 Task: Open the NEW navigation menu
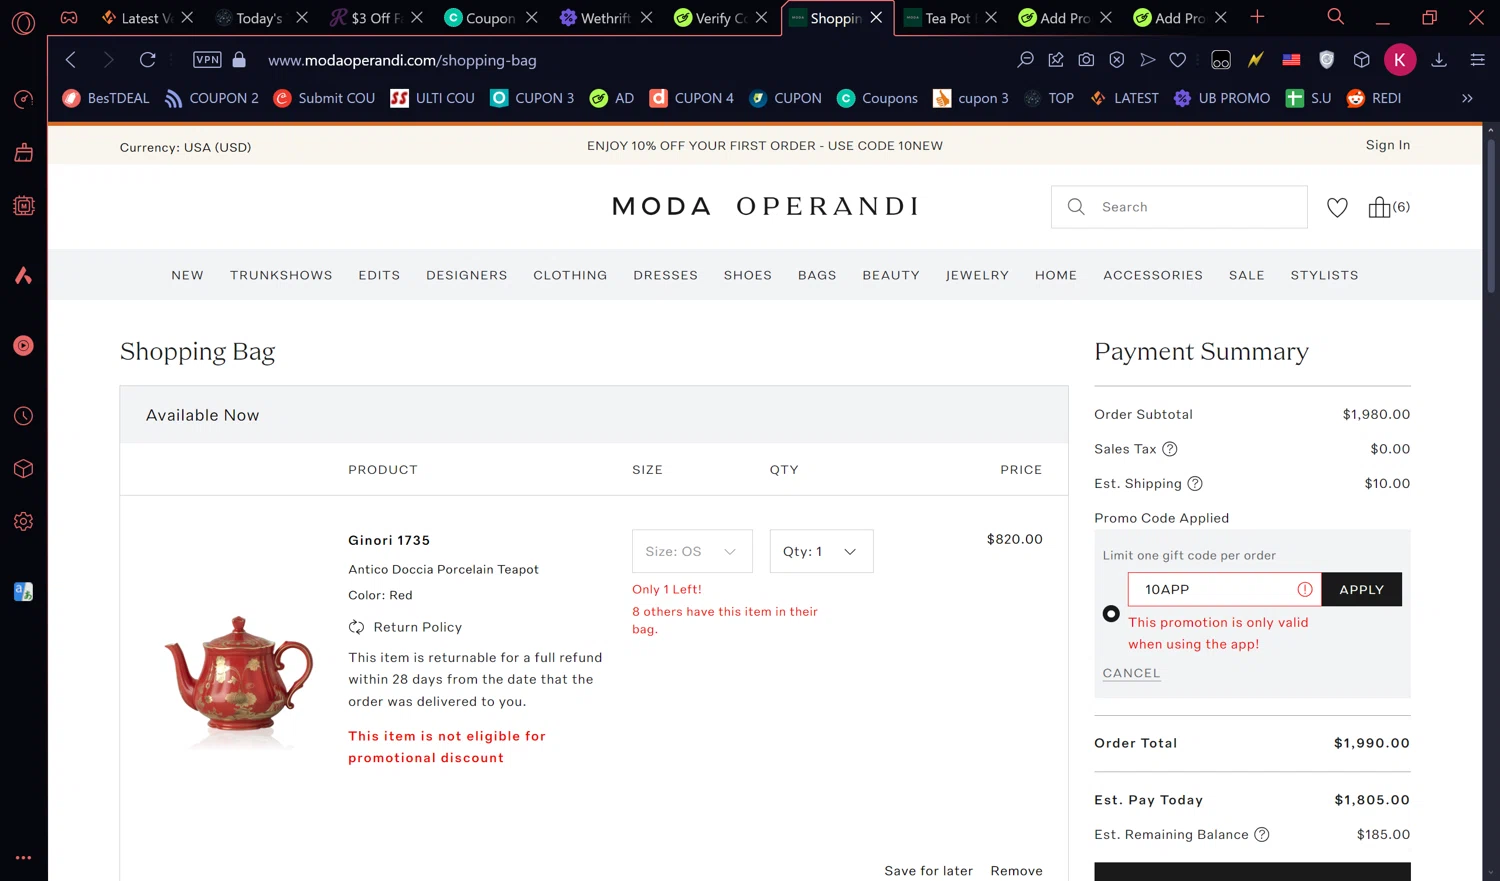(x=187, y=275)
